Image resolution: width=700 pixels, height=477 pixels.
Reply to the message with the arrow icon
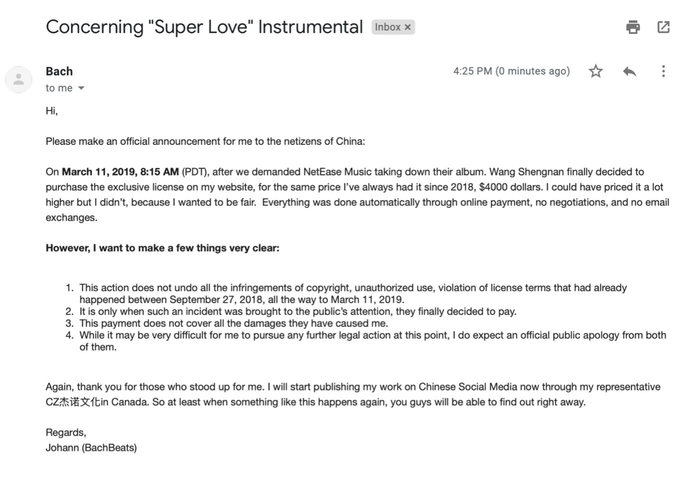(629, 71)
